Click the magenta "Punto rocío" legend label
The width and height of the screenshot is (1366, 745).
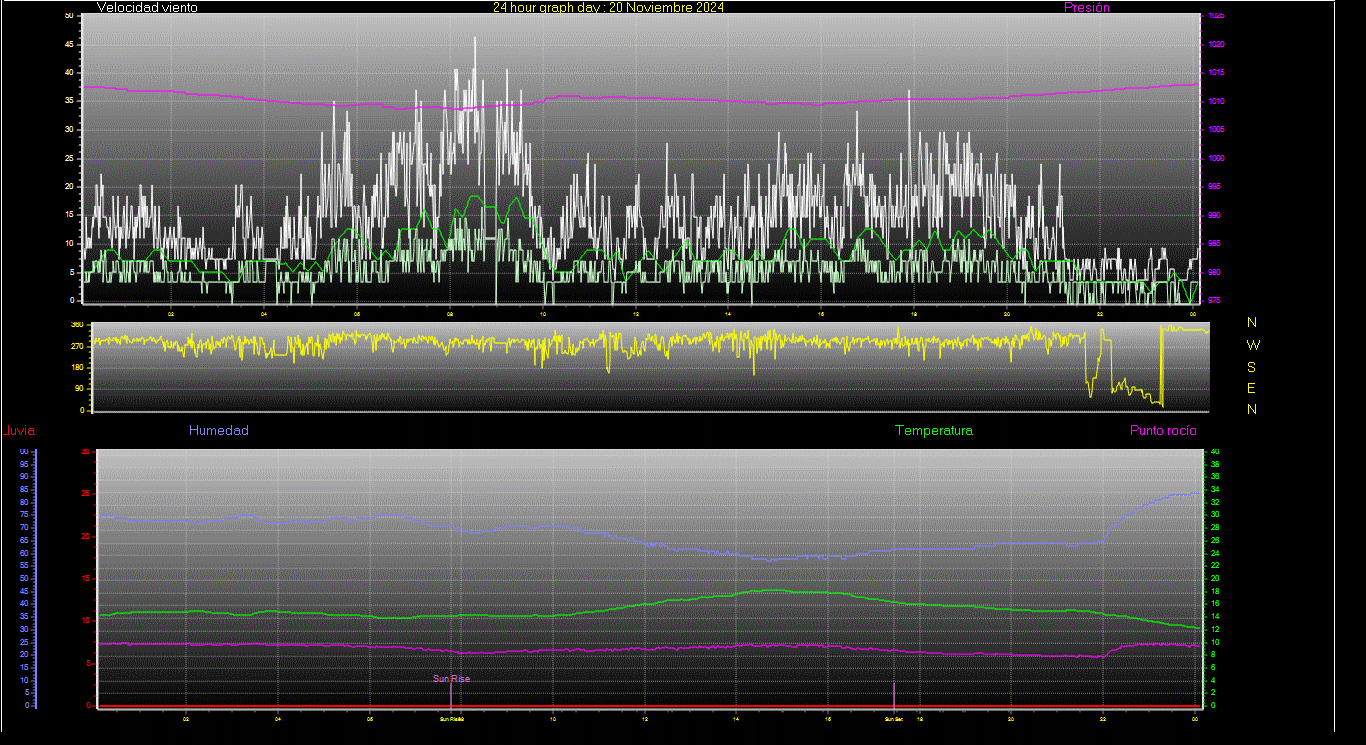(x=1163, y=431)
